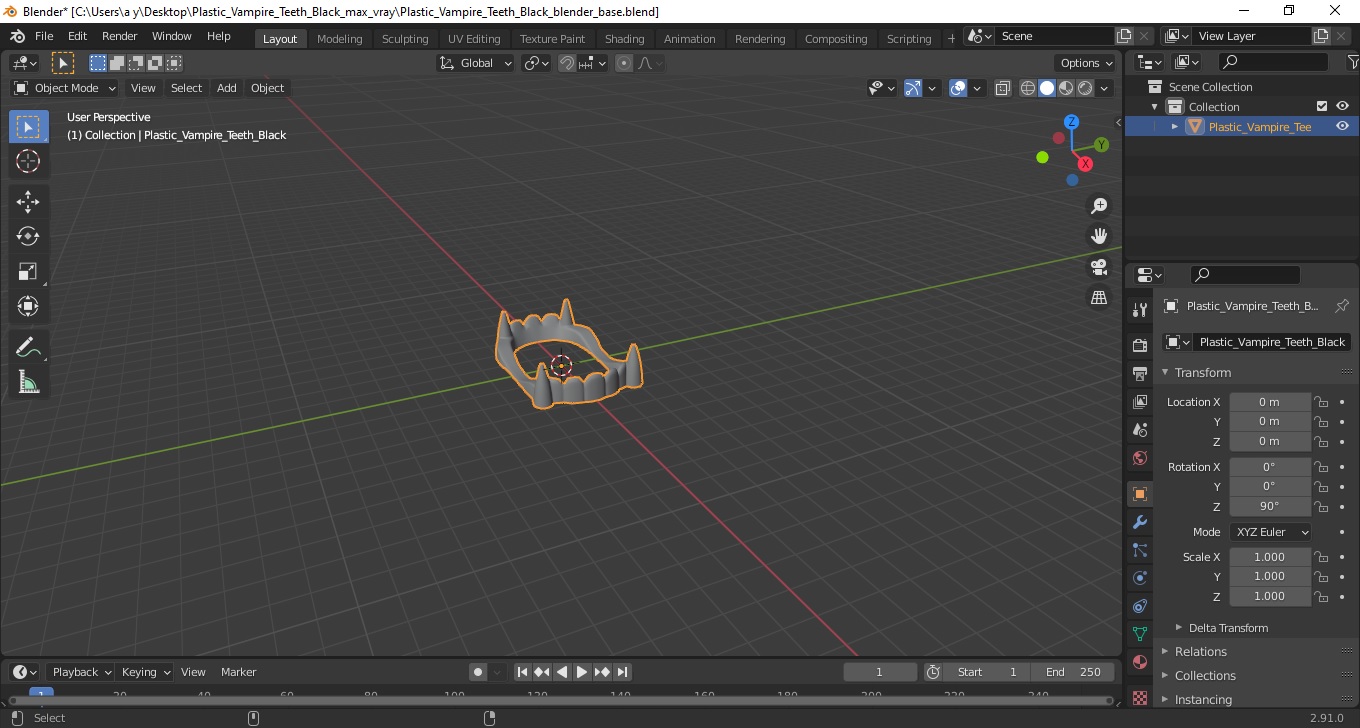Select the Measure ruler tool
The width and height of the screenshot is (1360, 728).
click(x=28, y=382)
